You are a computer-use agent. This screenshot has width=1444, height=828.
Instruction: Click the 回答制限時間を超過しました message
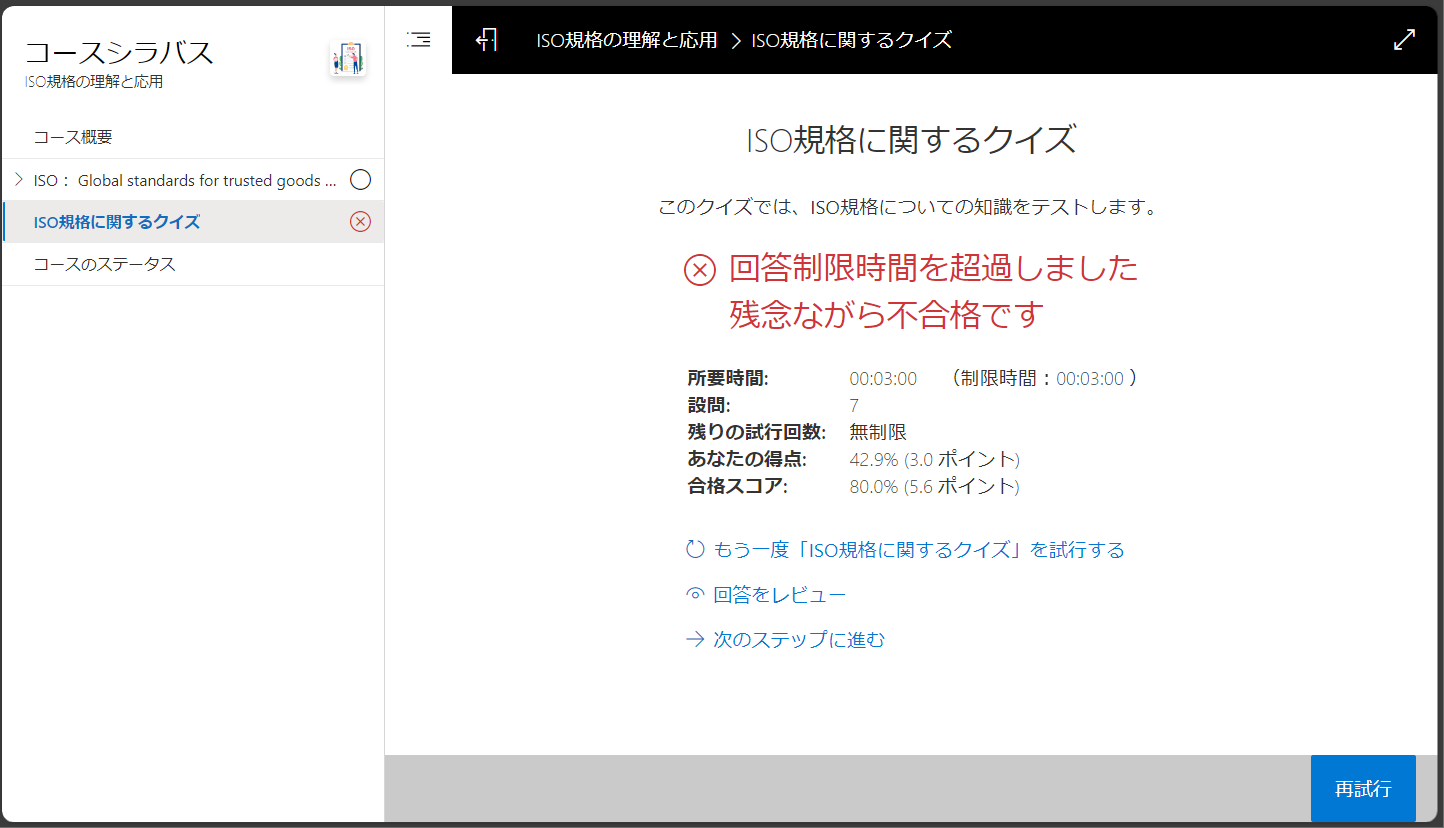tap(934, 269)
